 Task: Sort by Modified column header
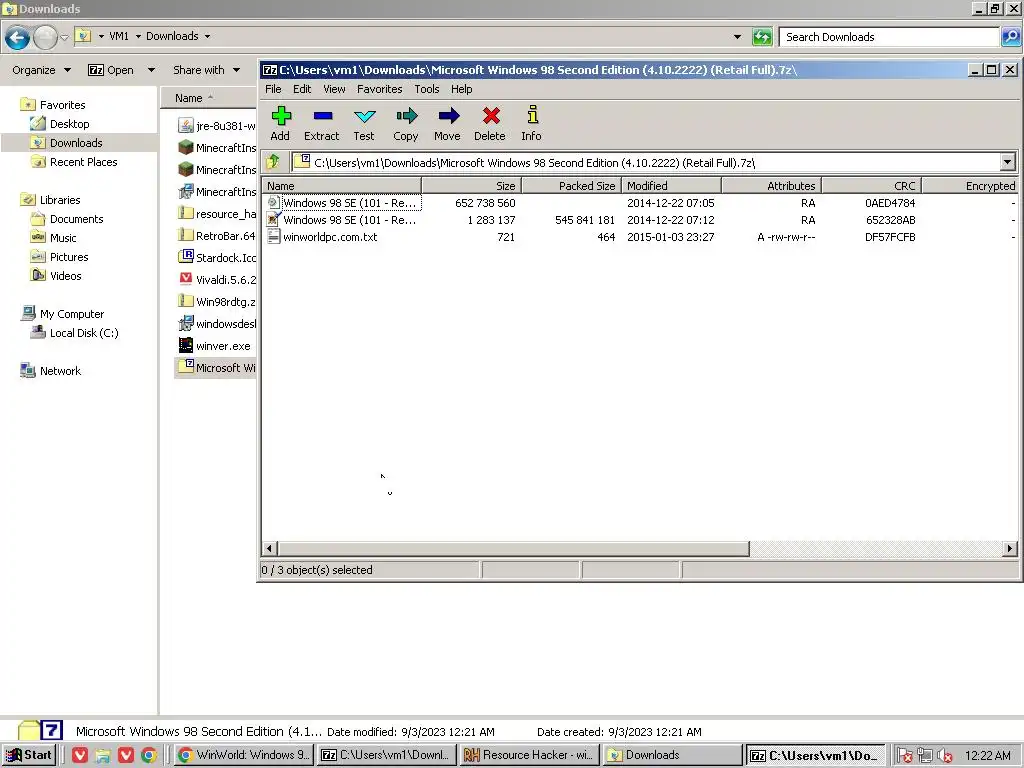671,186
